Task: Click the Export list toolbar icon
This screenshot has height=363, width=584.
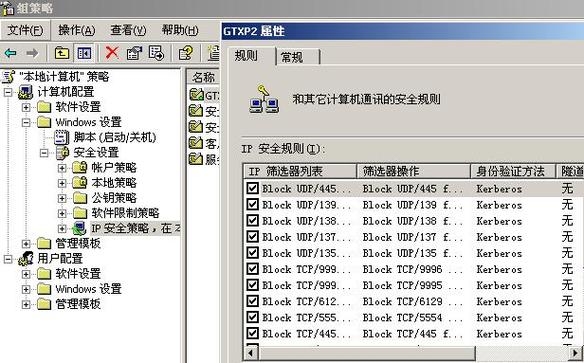Action: point(156,53)
